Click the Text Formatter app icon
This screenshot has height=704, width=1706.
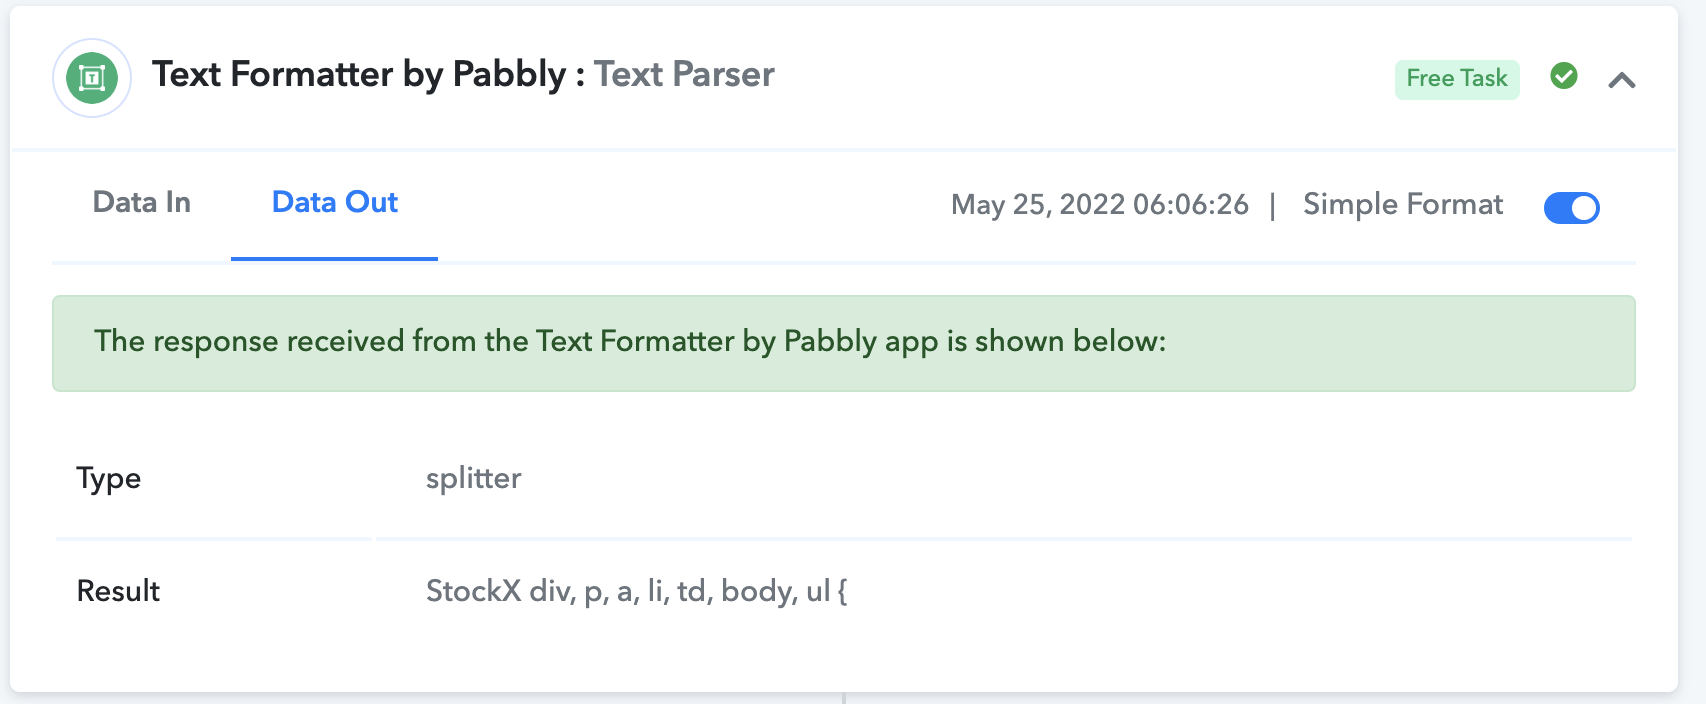click(92, 78)
